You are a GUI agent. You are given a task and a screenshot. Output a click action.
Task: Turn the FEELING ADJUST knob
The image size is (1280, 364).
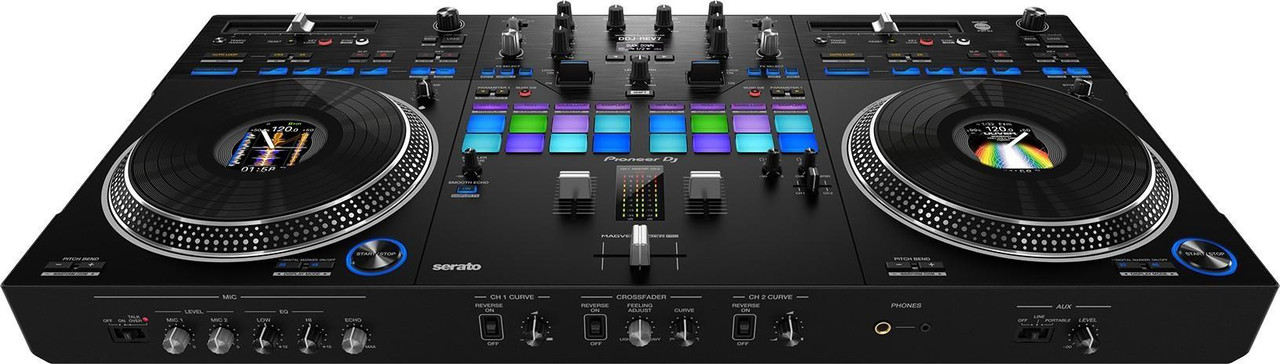640,333
